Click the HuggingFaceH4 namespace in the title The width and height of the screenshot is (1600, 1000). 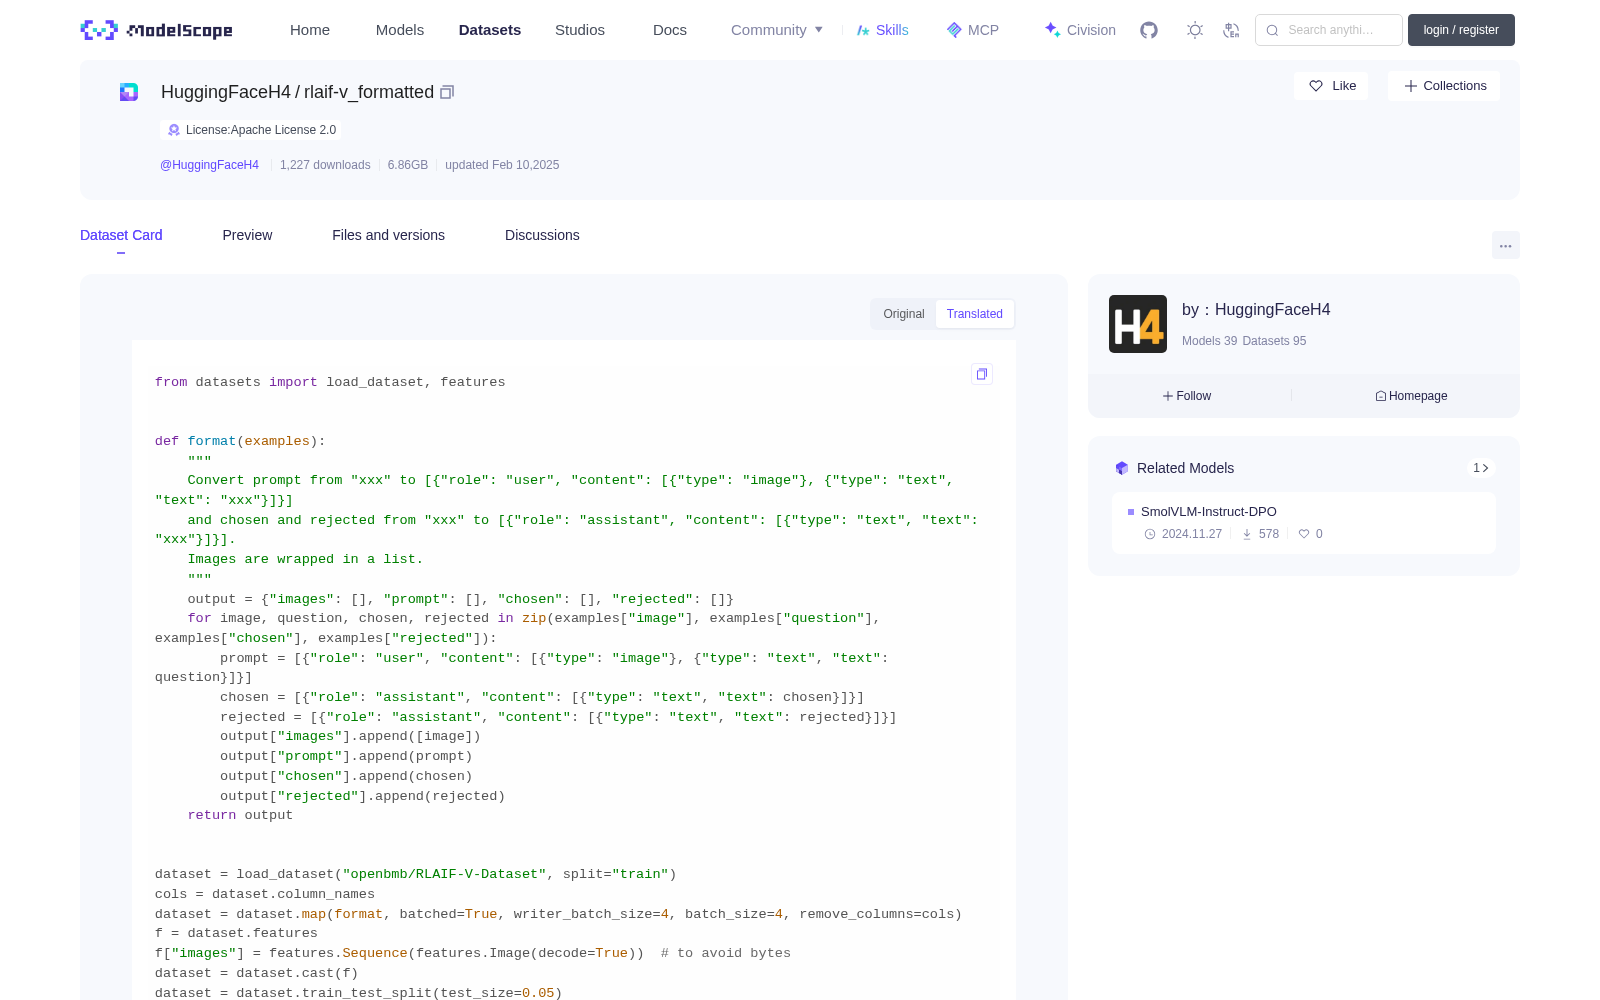(226, 92)
